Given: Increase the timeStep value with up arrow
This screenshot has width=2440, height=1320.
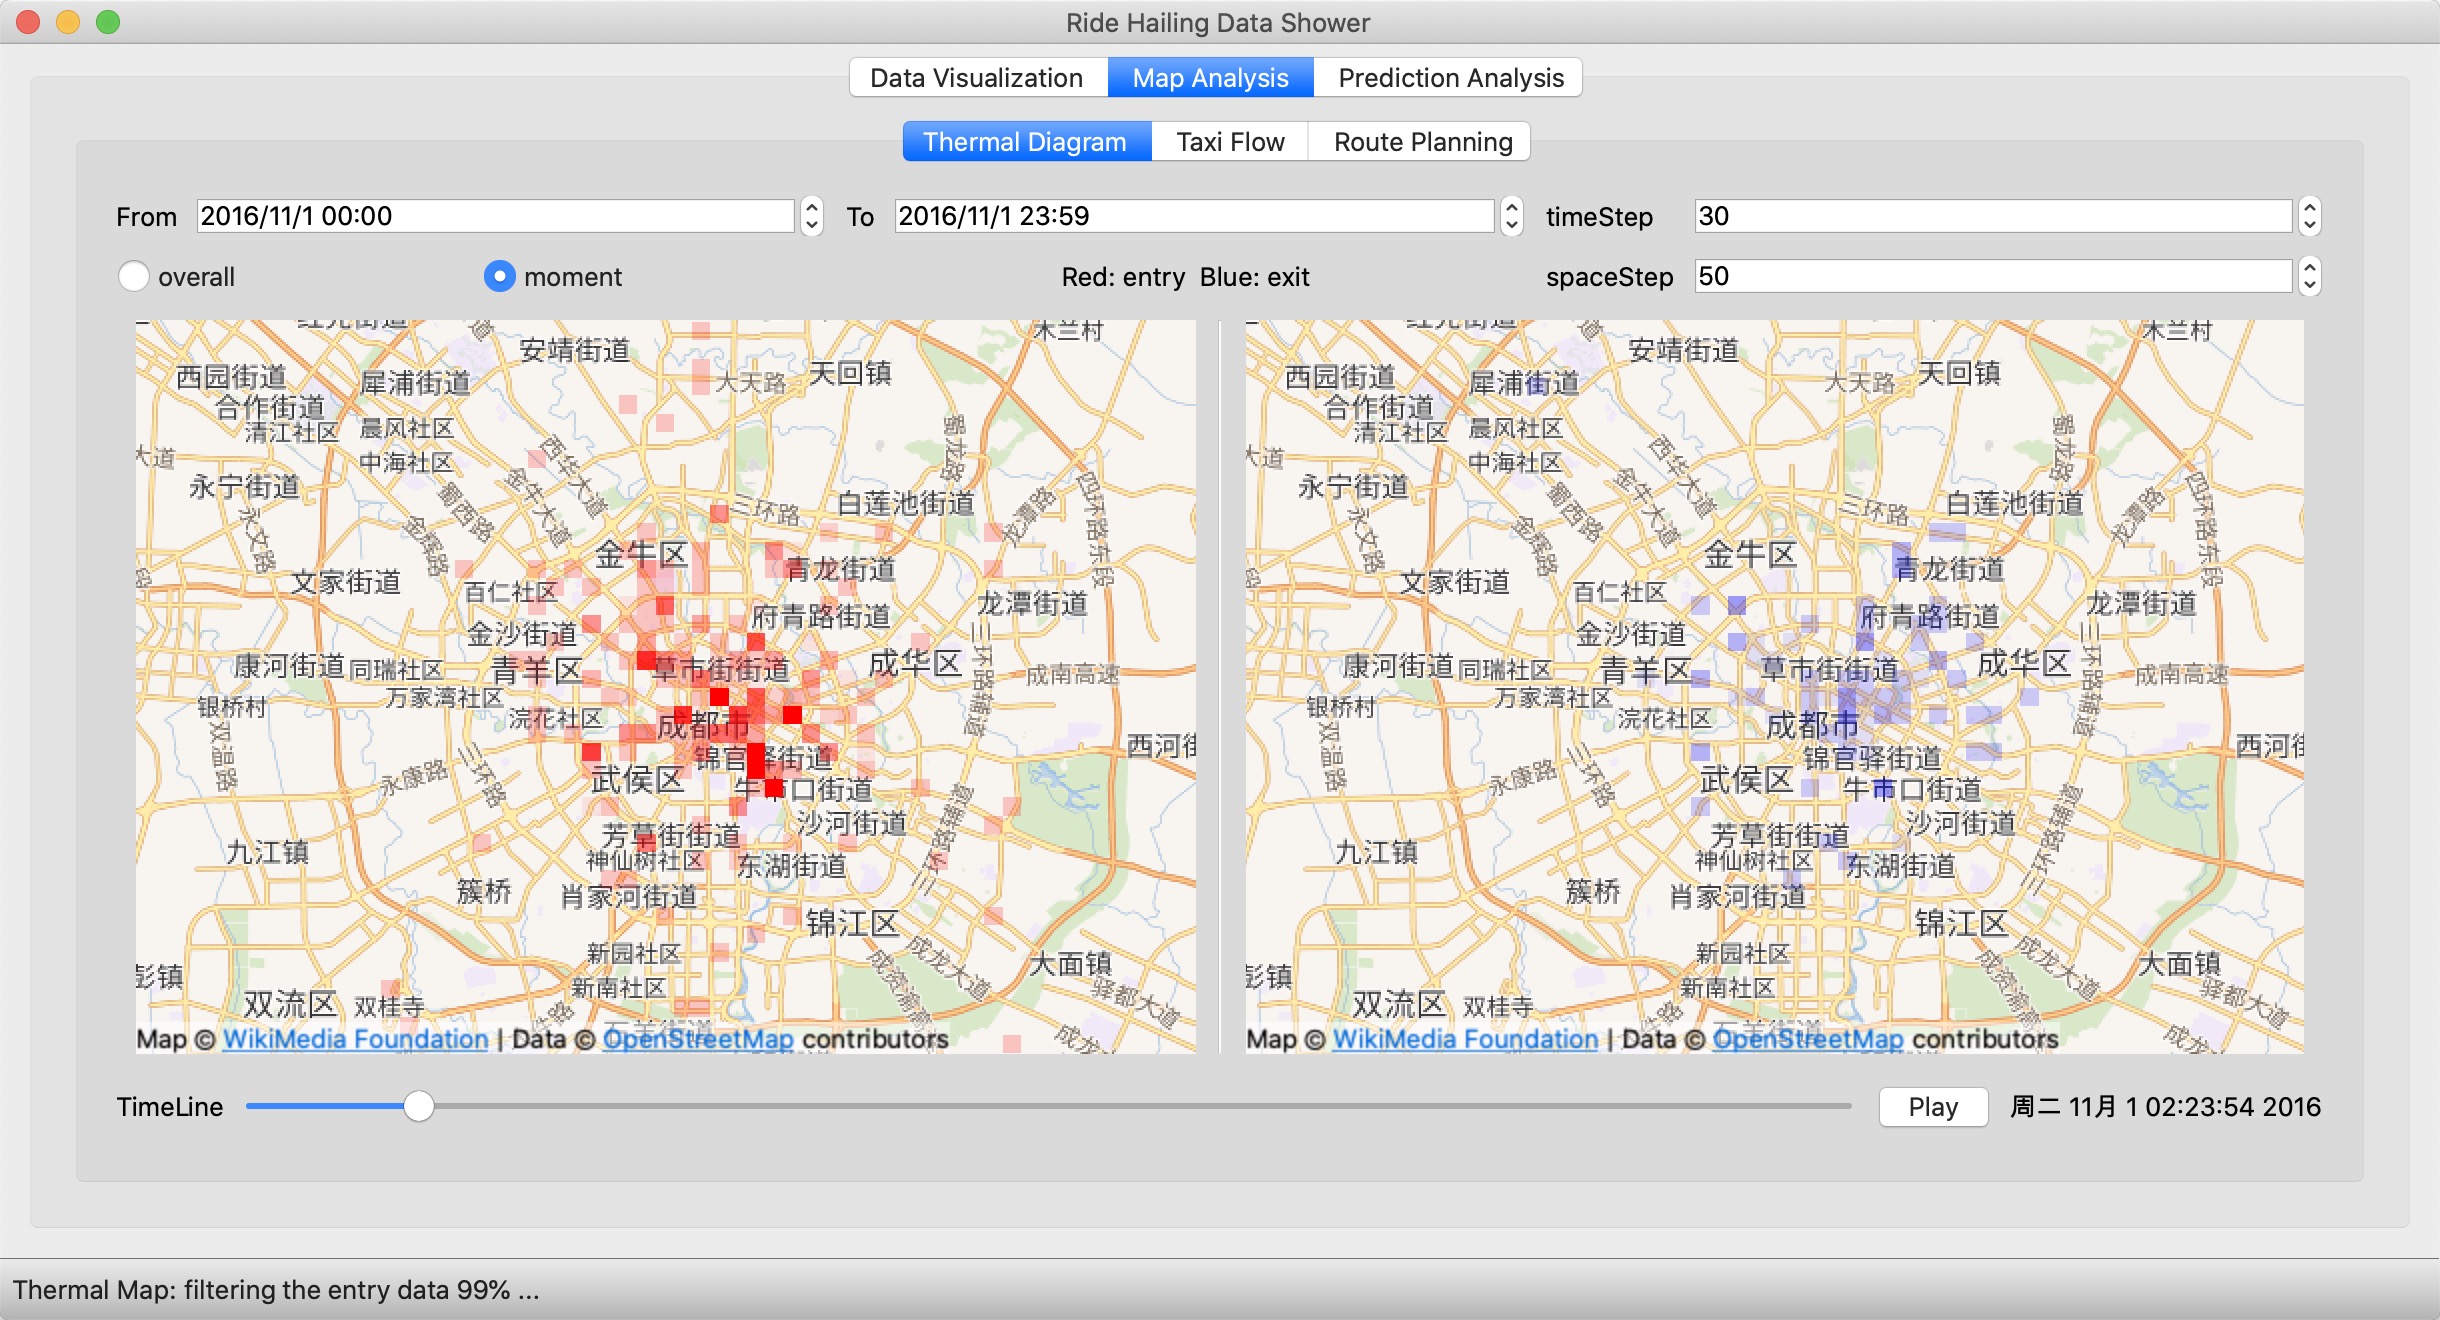Looking at the screenshot, I should click(x=2309, y=207).
